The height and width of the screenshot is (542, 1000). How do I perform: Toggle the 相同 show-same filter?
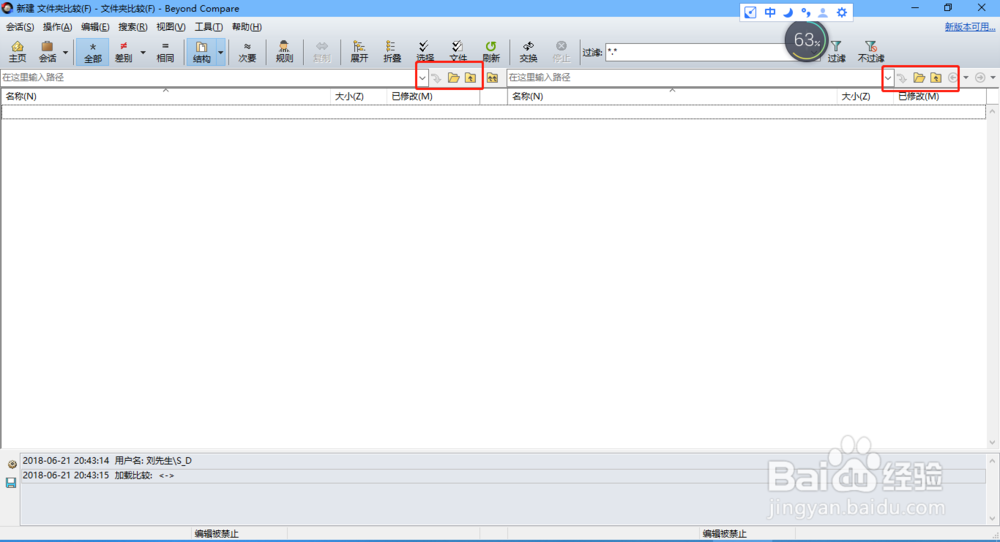point(165,52)
